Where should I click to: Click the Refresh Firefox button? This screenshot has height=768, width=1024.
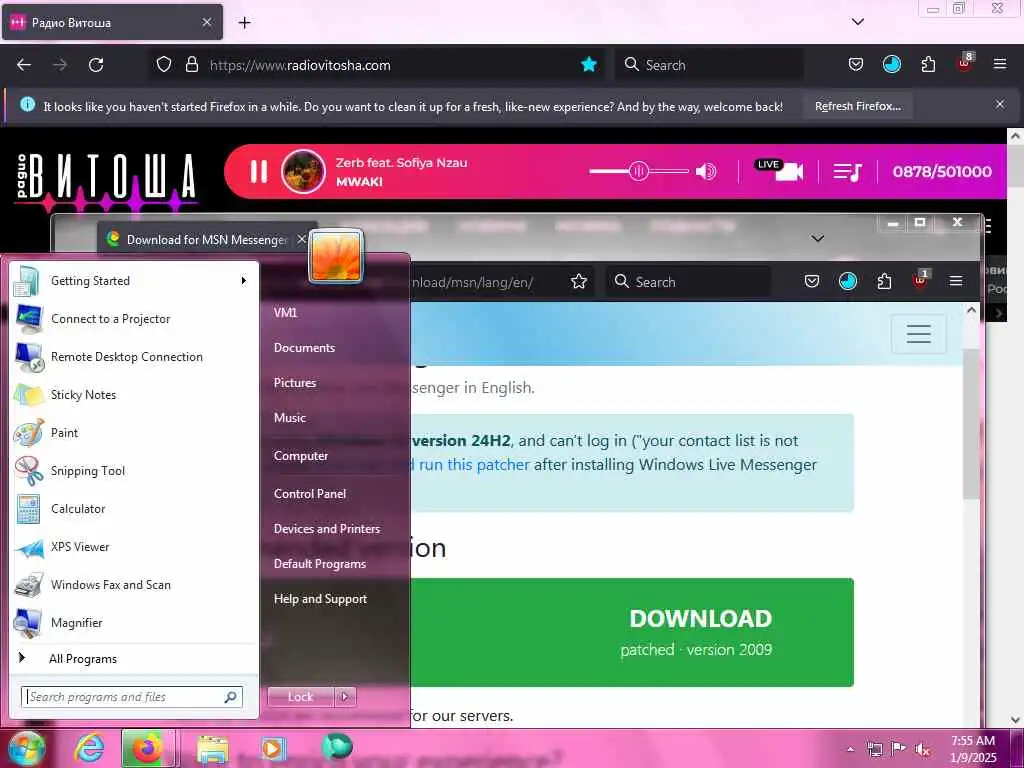[x=857, y=106]
